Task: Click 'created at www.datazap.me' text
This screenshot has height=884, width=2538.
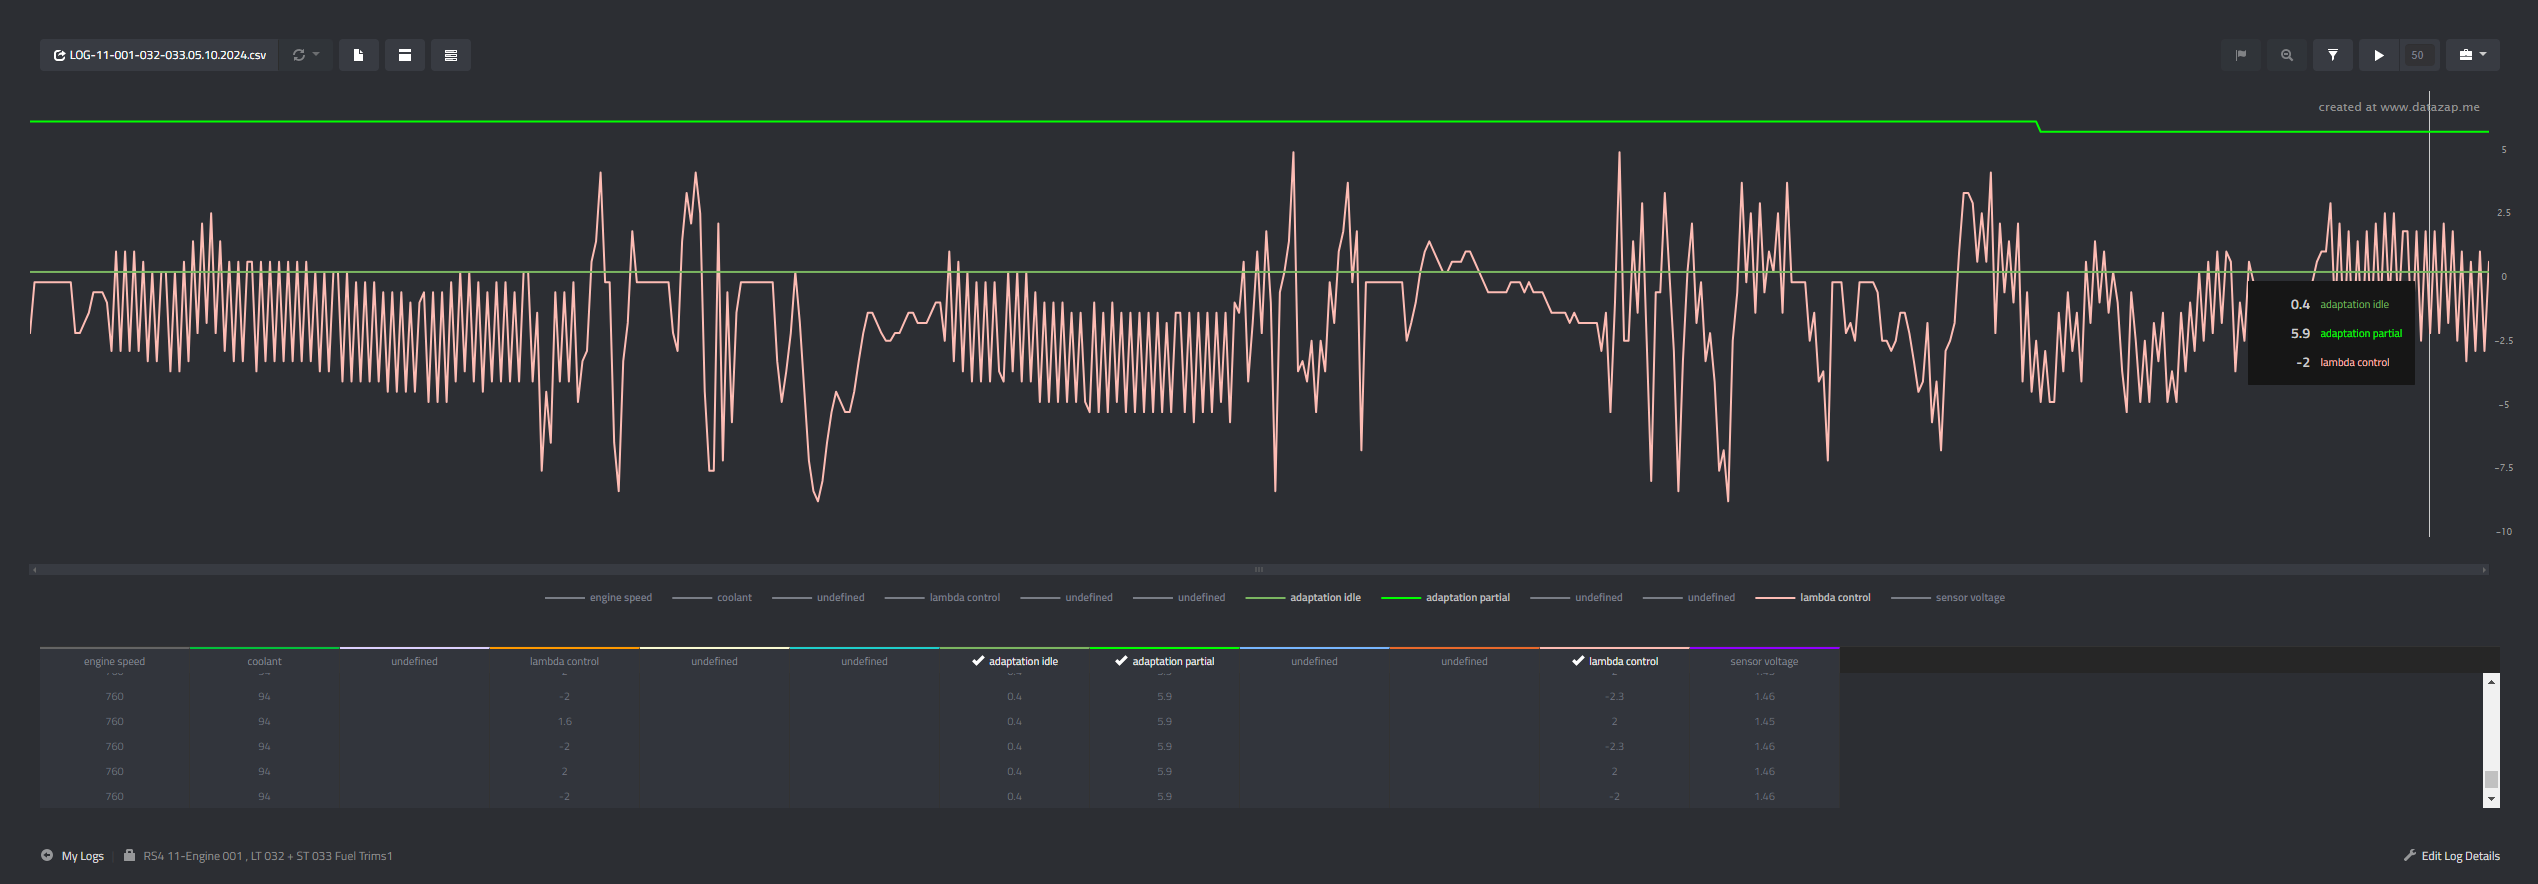Action: (x=2399, y=107)
